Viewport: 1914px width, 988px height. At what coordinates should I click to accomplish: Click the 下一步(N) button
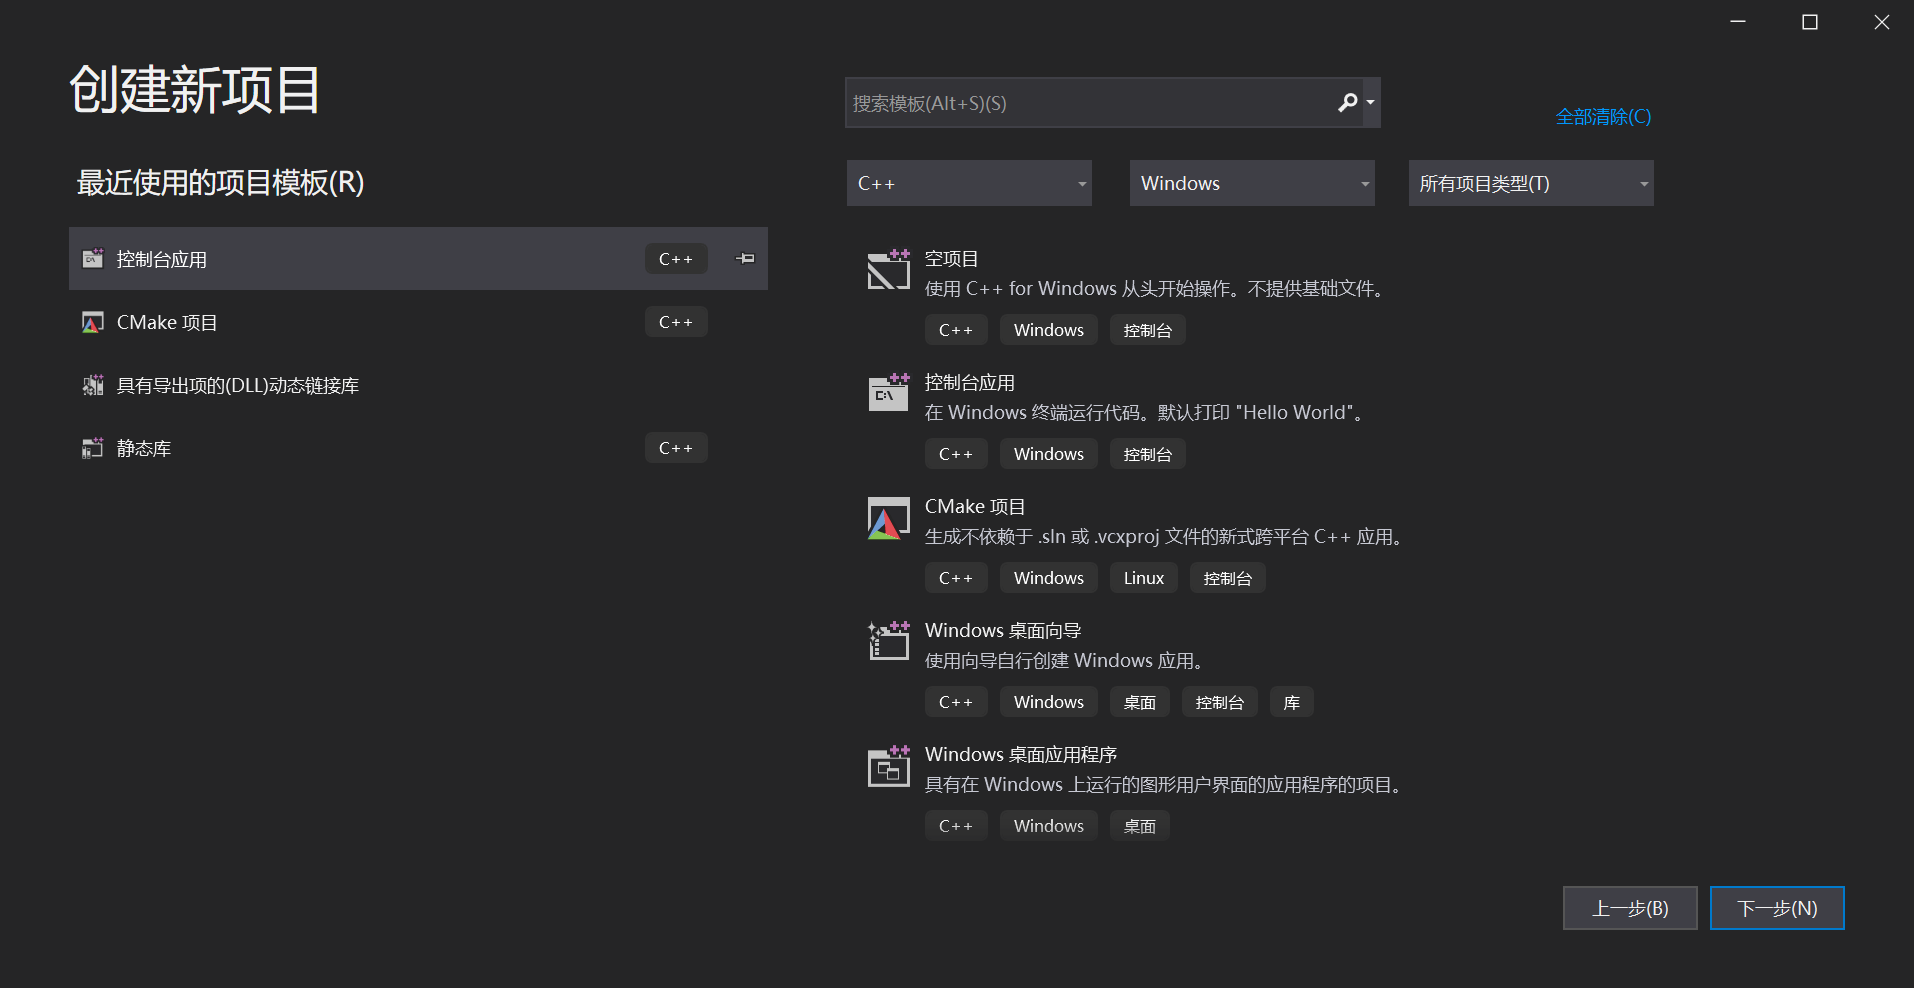pos(1776,907)
